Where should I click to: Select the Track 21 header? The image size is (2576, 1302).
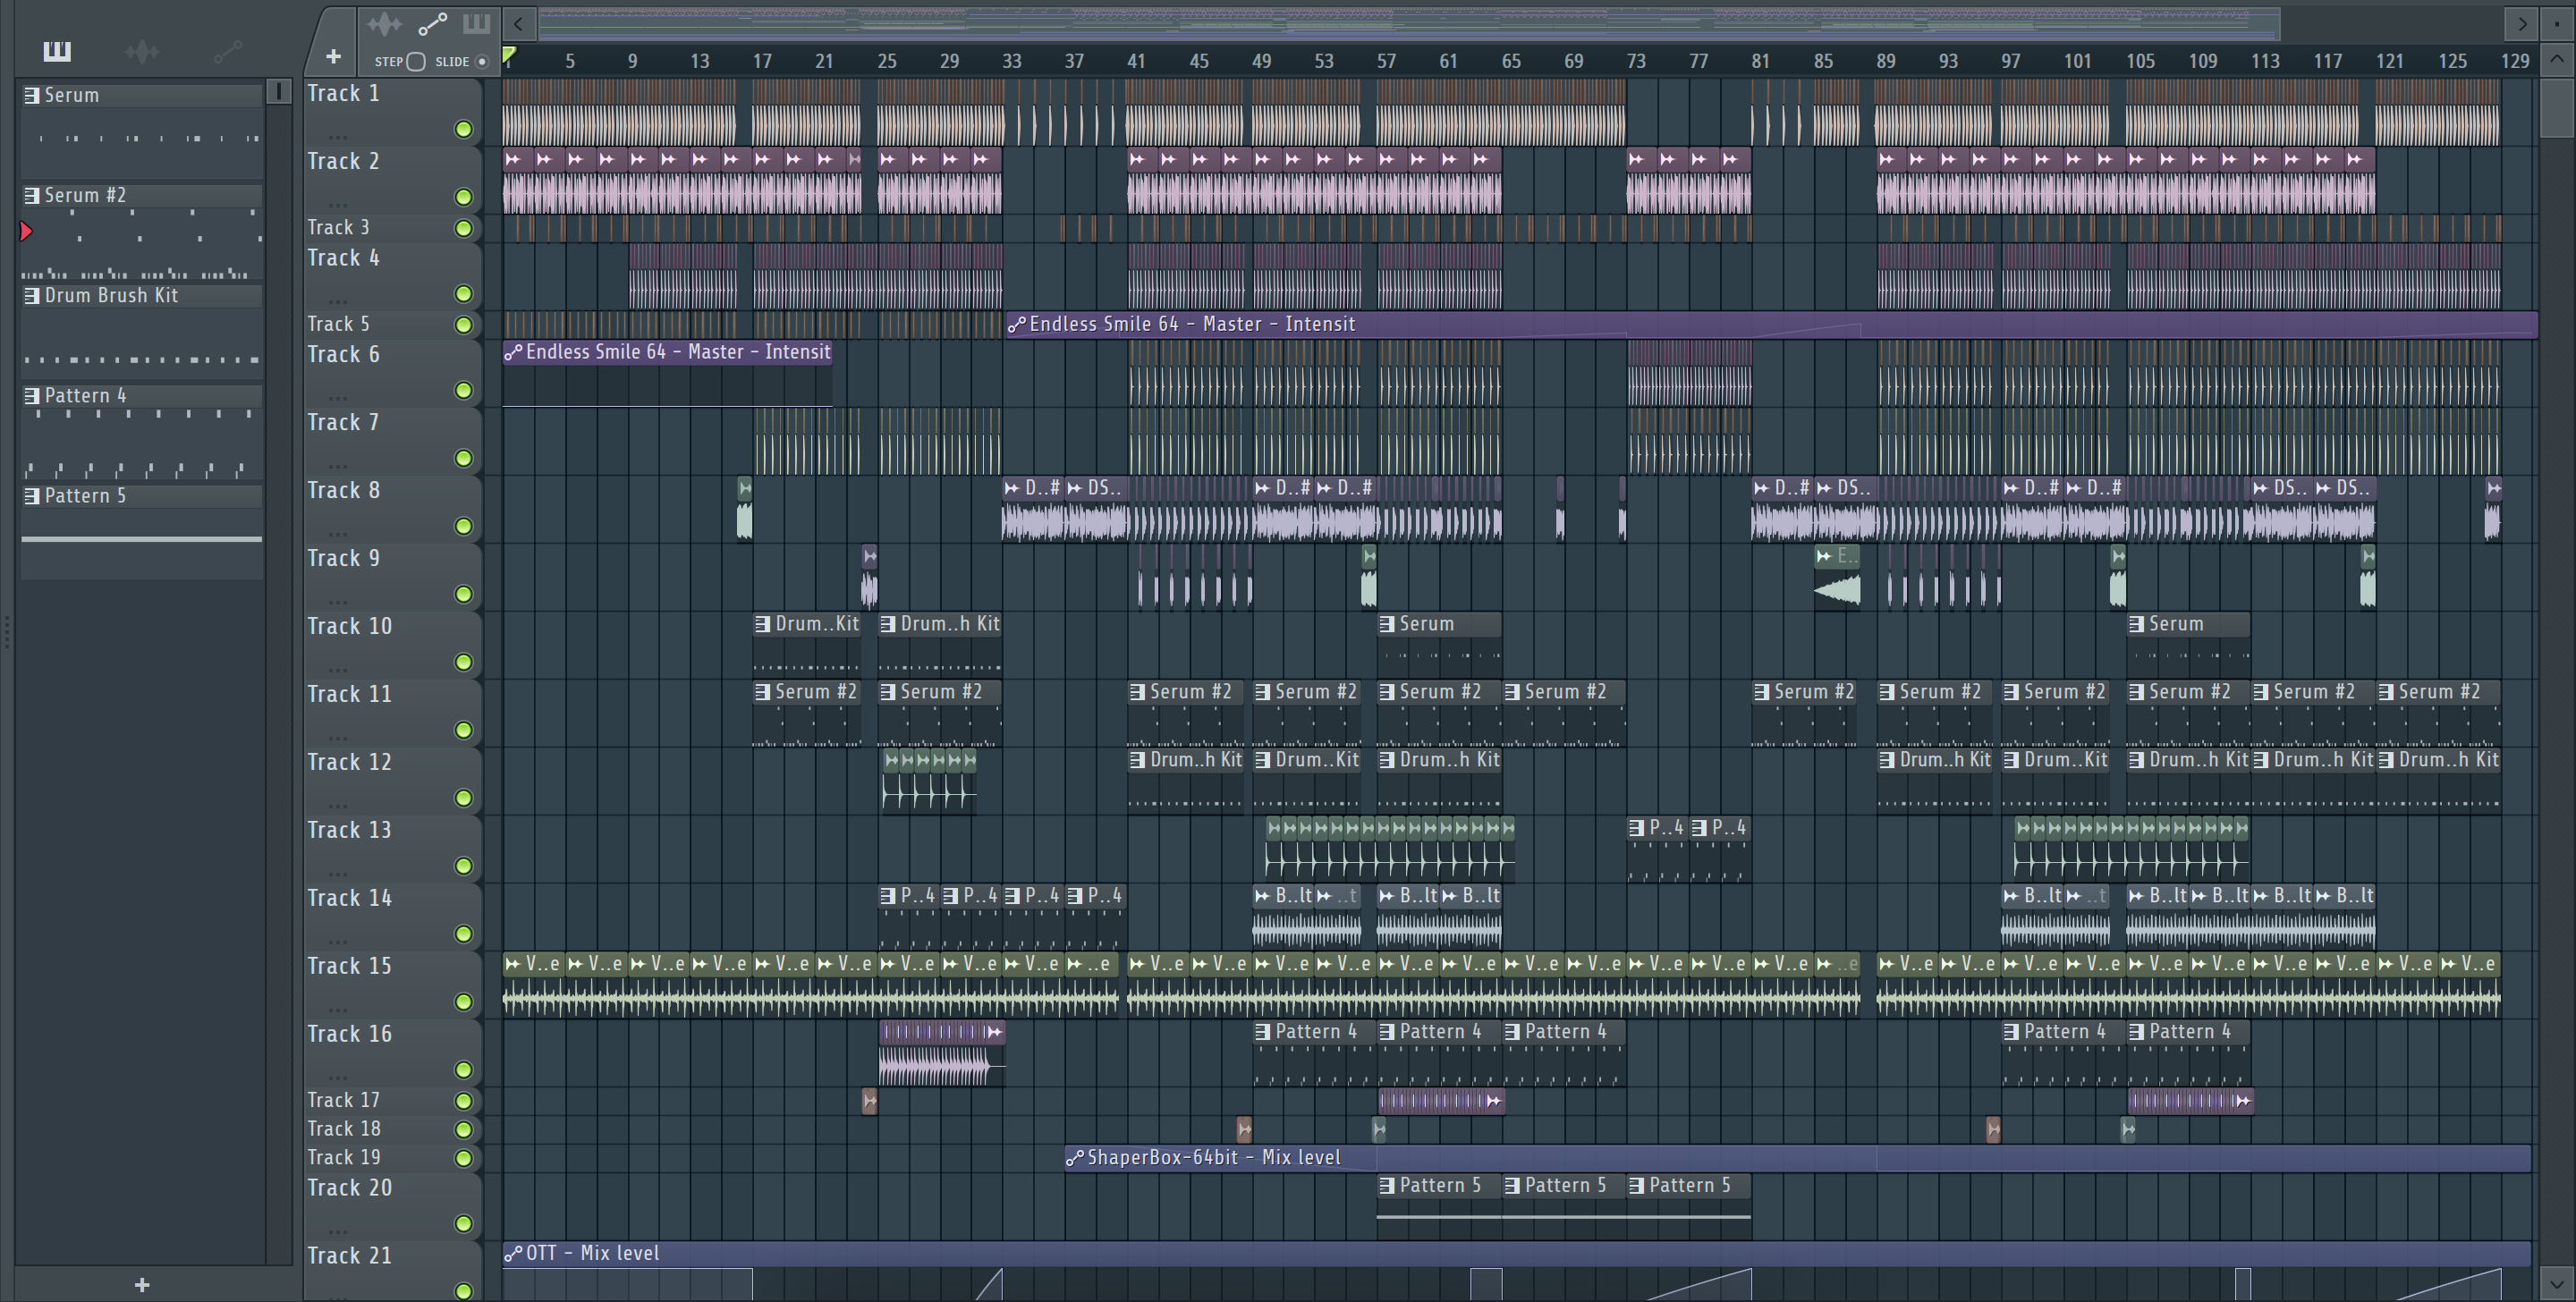[x=392, y=1272]
